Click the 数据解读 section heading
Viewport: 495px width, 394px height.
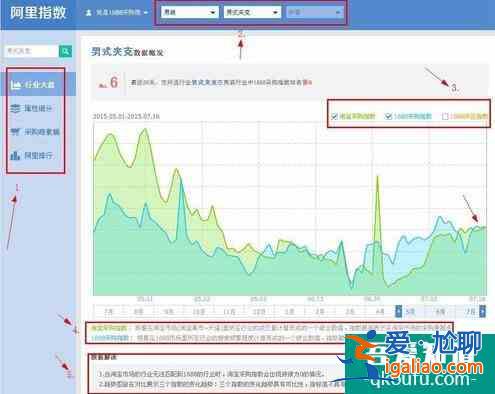point(104,357)
